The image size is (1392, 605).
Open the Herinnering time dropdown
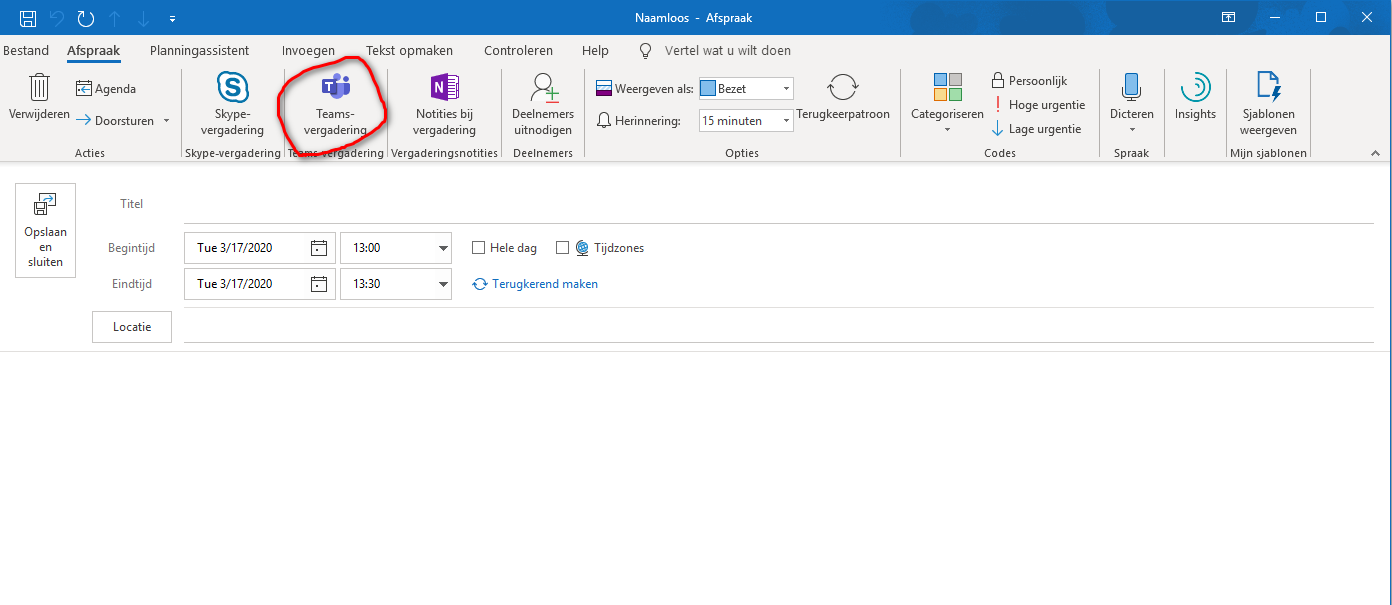786,121
